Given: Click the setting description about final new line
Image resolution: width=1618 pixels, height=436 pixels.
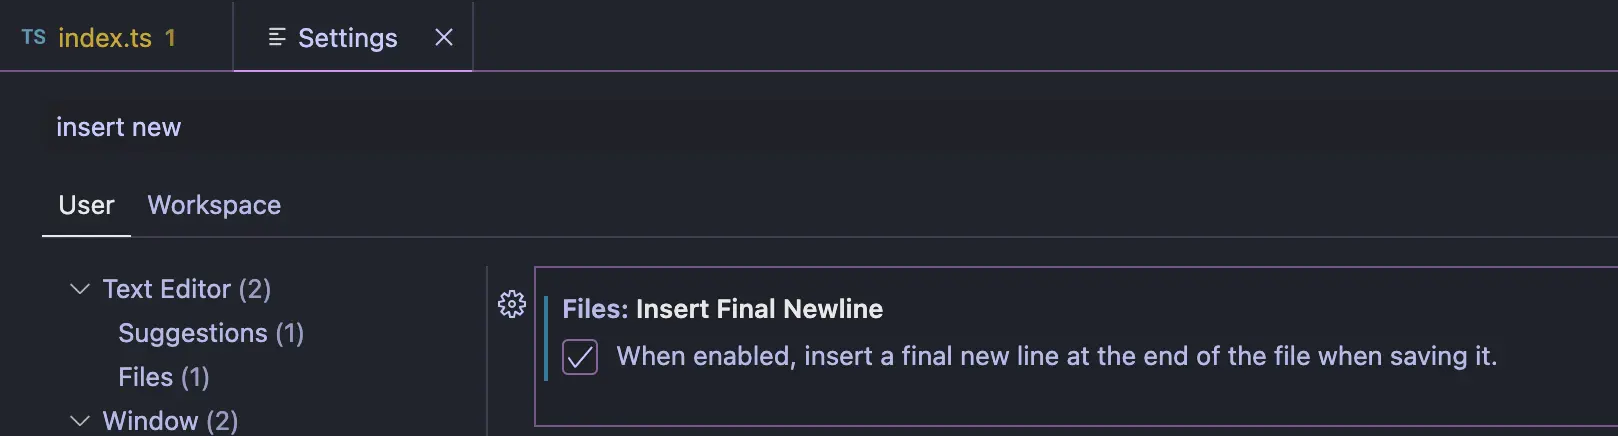Looking at the screenshot, I should (1056, 356).
